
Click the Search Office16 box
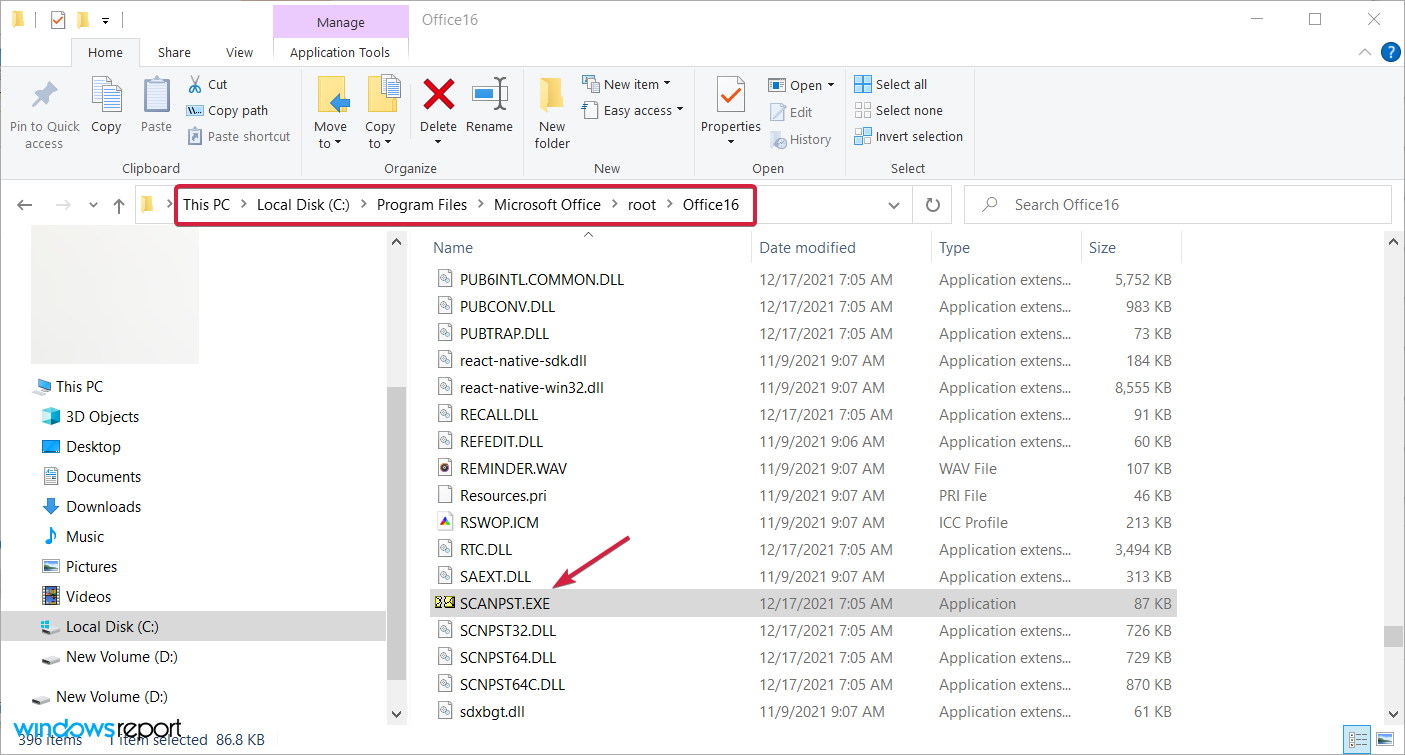point(1178,205)
